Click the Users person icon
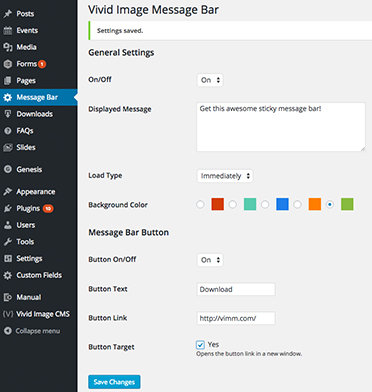This screenshot has width=372, height=392. [x=8, y=225]
